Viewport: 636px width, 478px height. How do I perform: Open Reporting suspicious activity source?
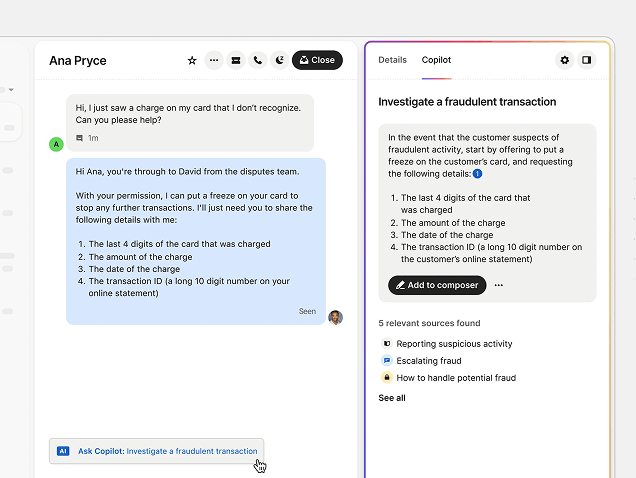click(454, 343)
